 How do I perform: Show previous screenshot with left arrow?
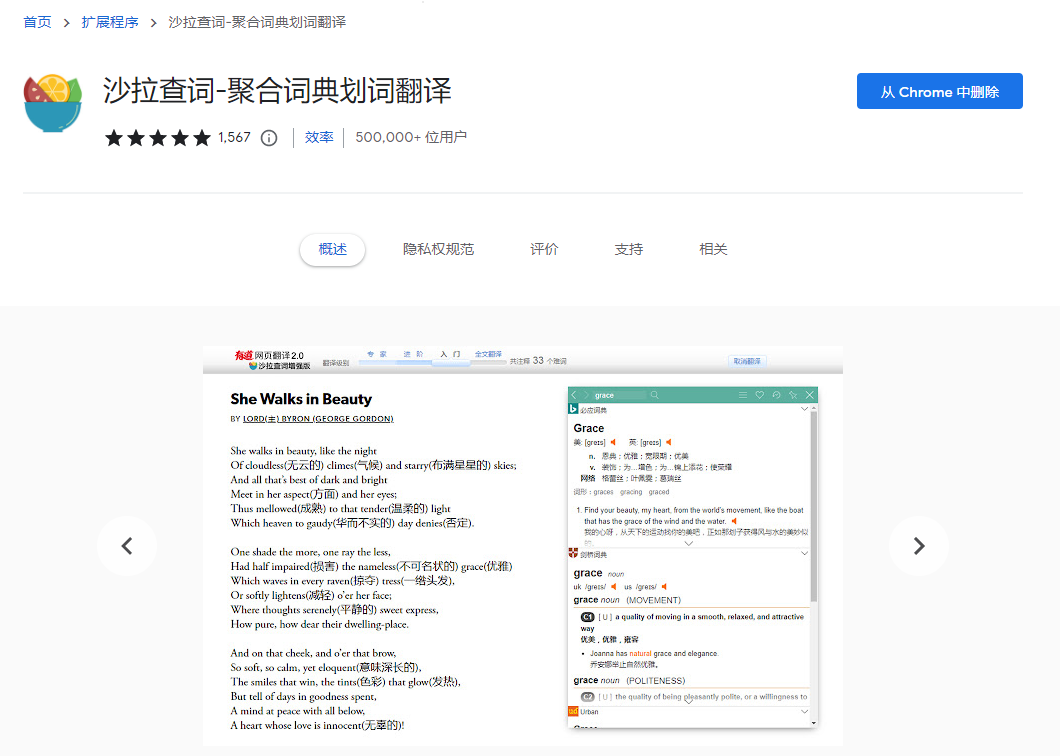point(127,546)
